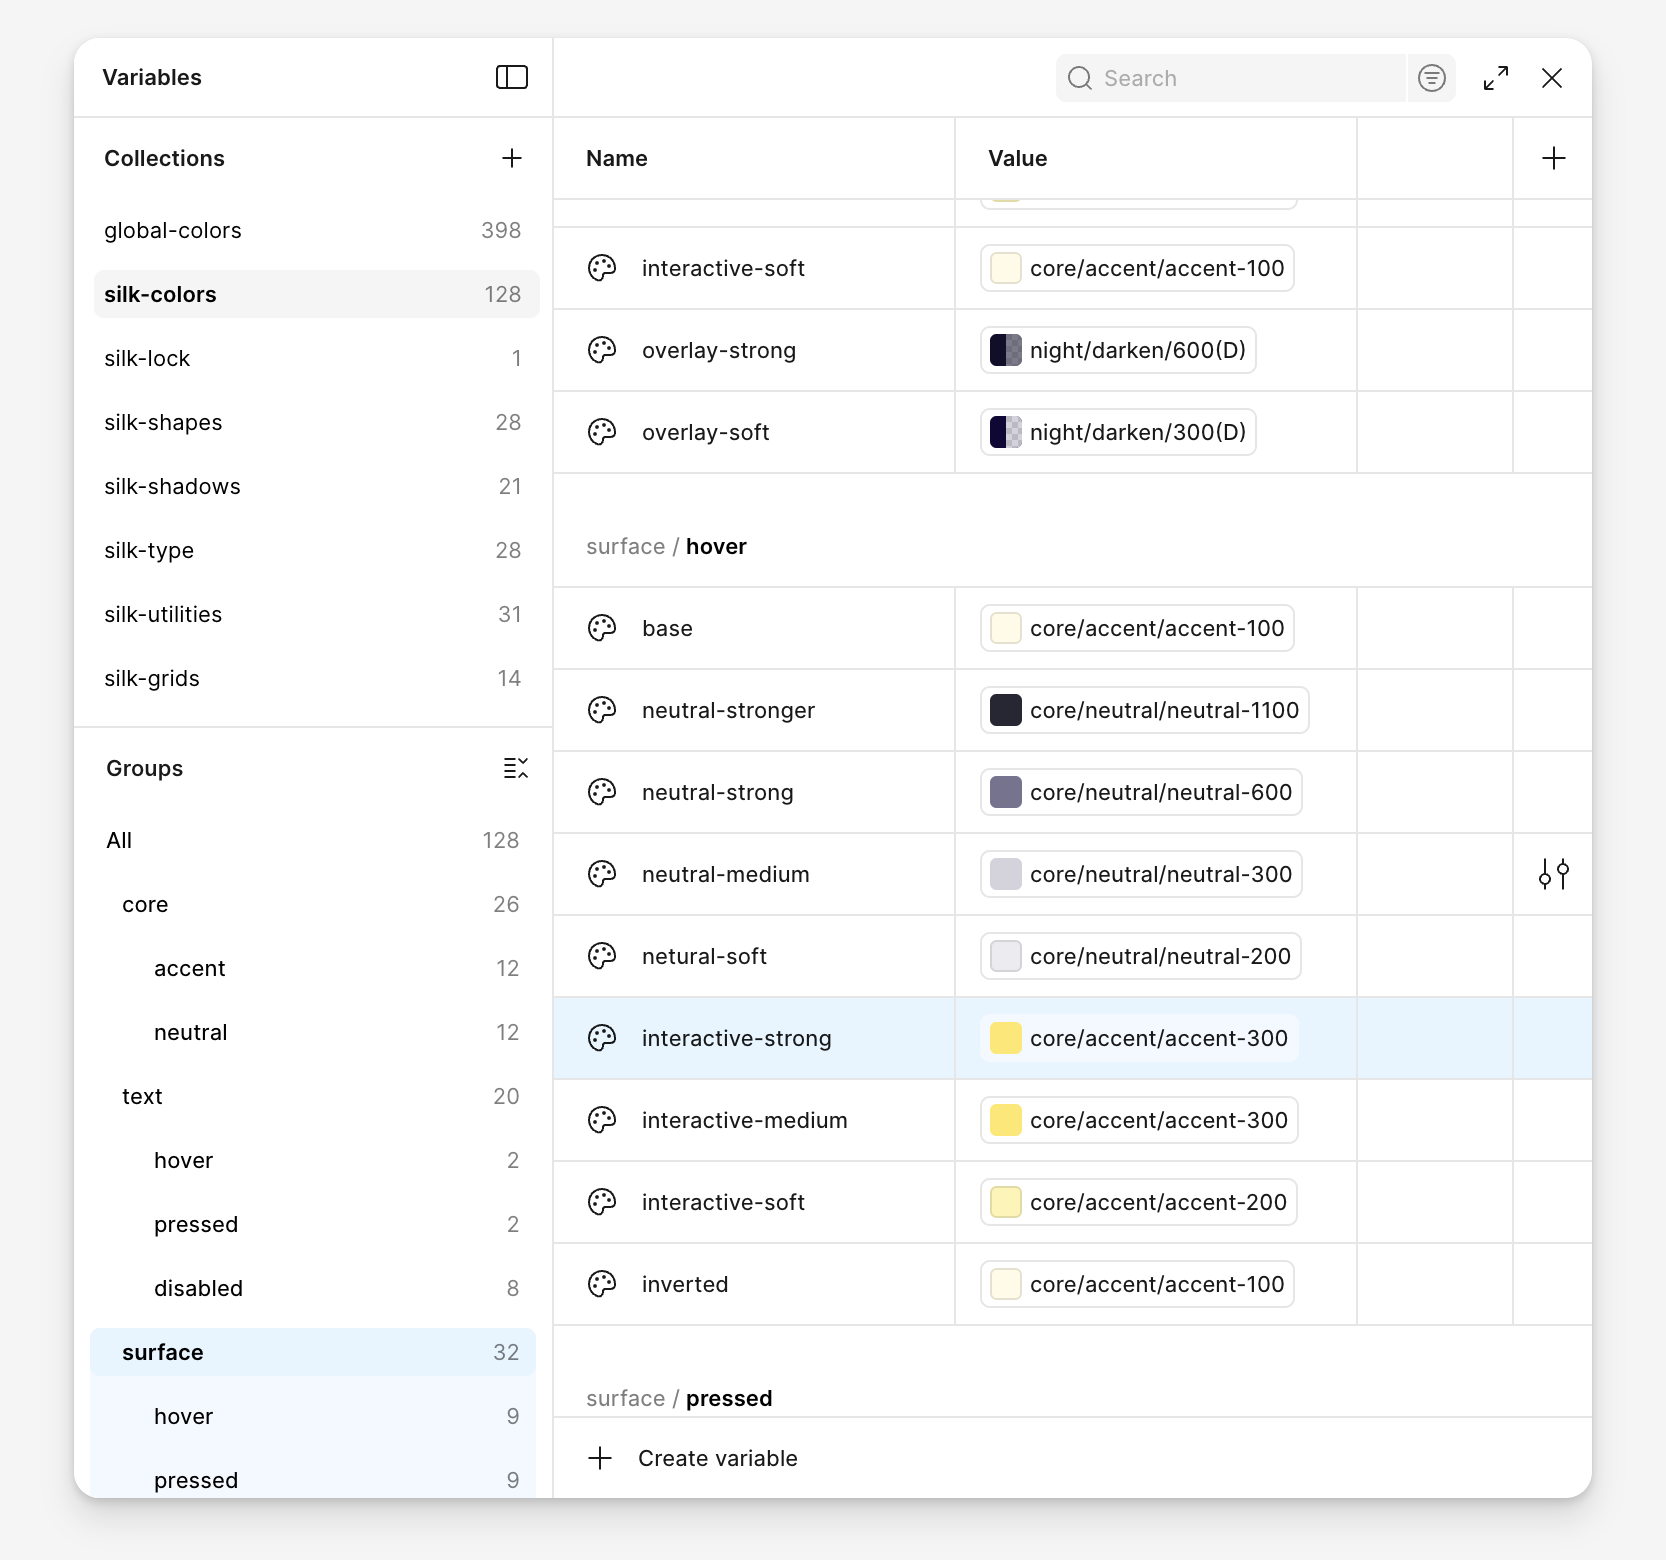The width and height of the screenshot is (1666, 1560).
Task: Open edit variable settings for neutral-medium
Action: coord(1553,874)
